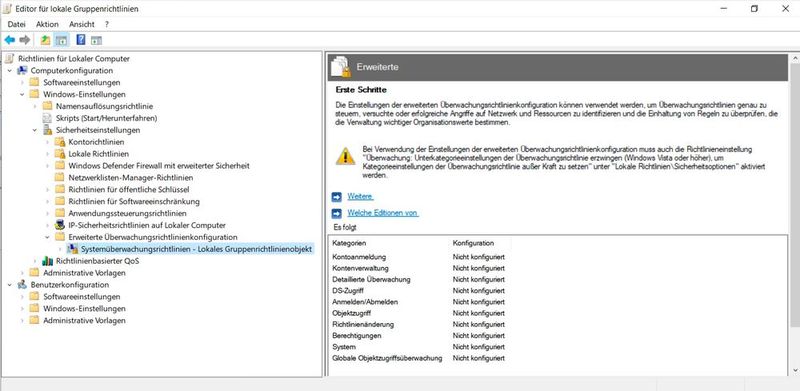Click the Namensauflösungsrichtlinie folder icon
Screen dimensions: 800x391
tap(47, 106)
